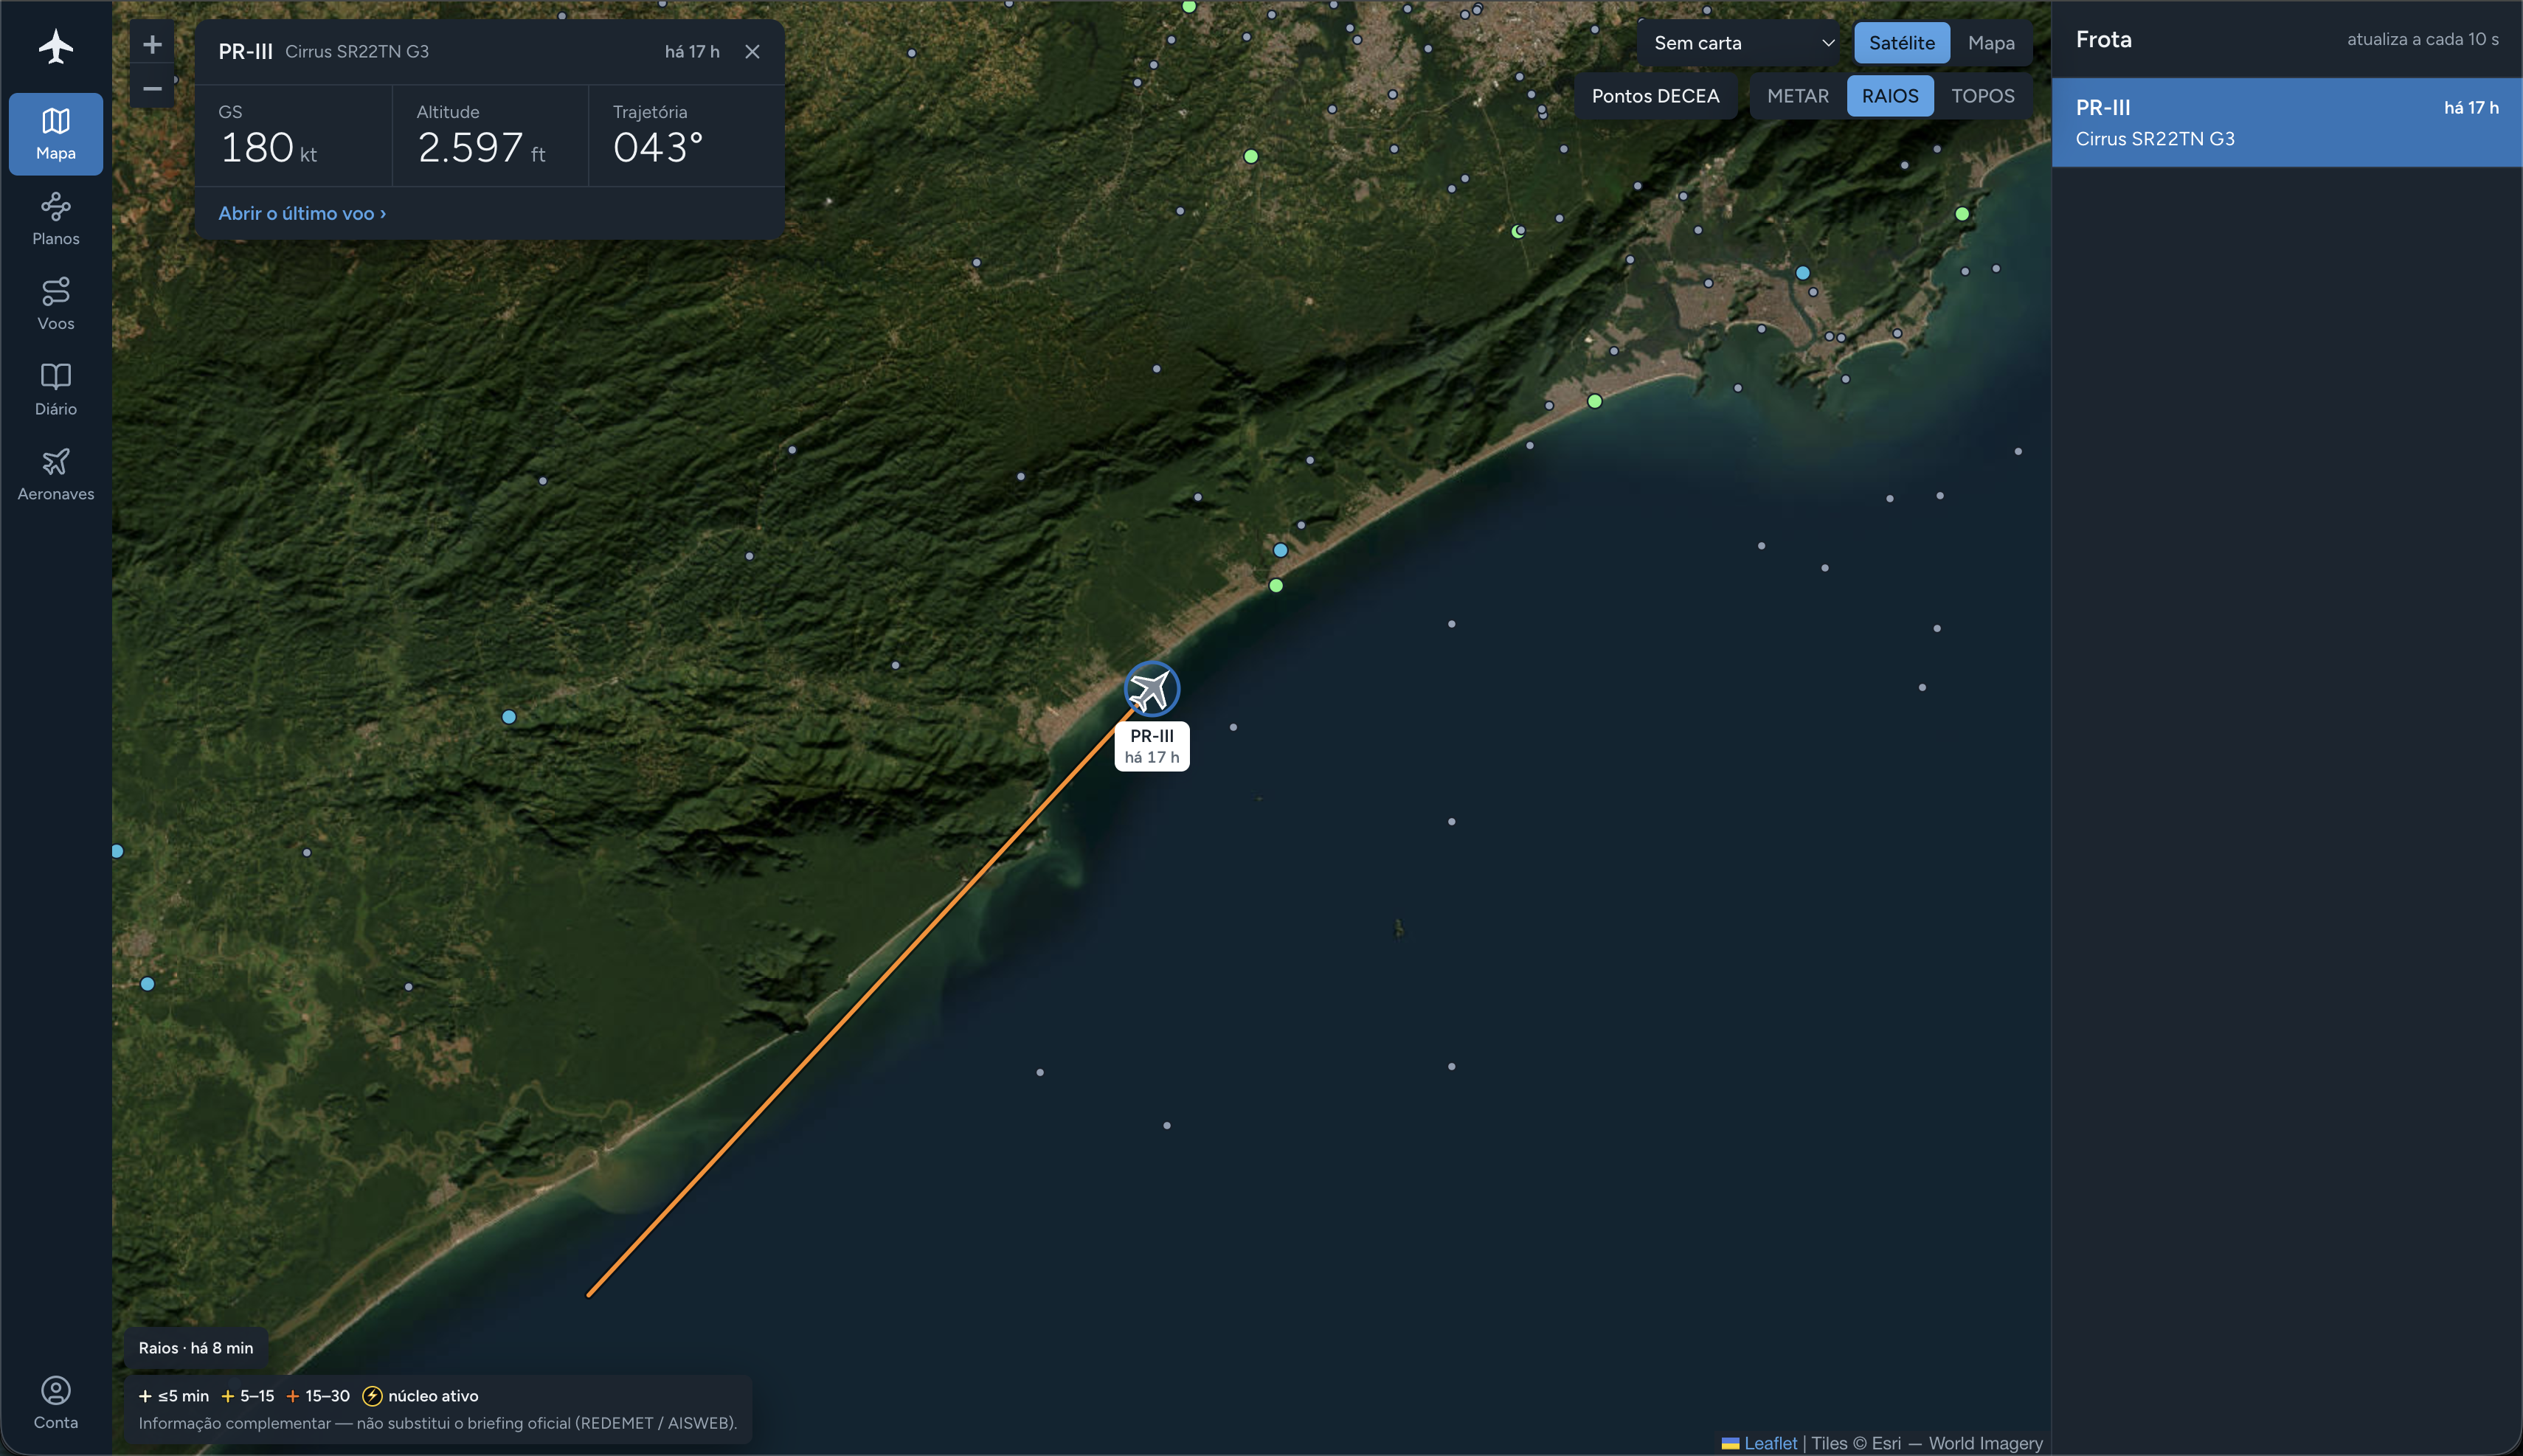Viewport: 2523px width, 1456px height.
Task: Open the Diário logbook section
Action: (x=56, y=389)
